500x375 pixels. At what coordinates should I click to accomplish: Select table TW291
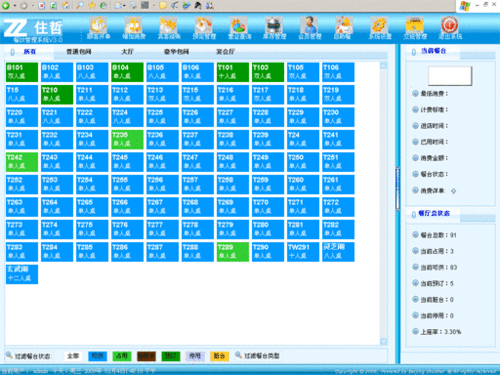tap(303, 252)
